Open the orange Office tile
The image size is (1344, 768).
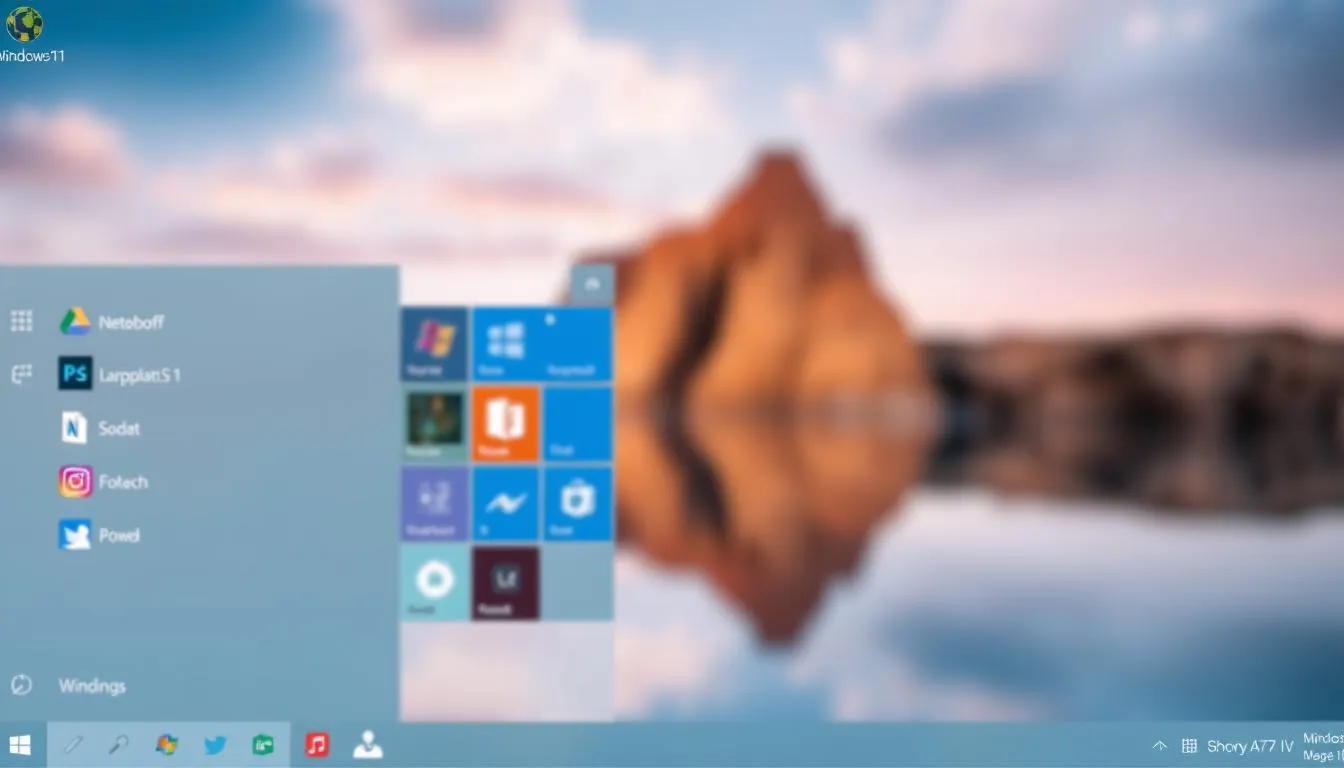pos(505,423)
